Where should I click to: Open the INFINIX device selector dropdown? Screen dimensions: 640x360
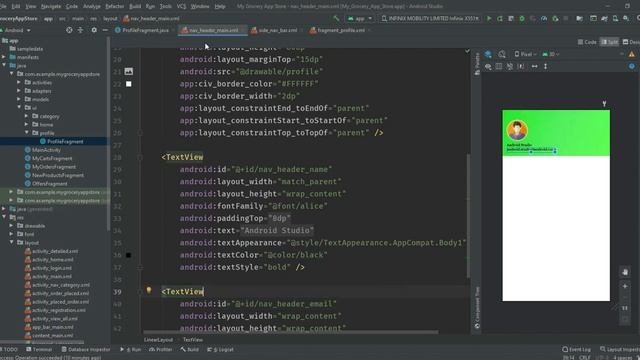click(430, 18)
